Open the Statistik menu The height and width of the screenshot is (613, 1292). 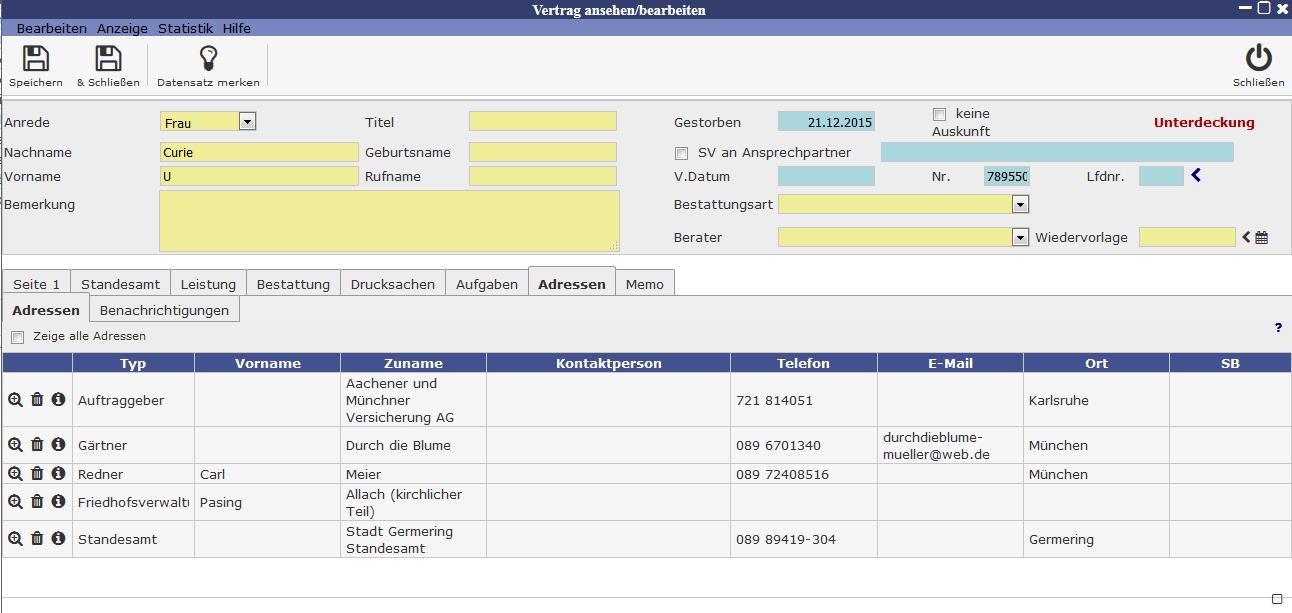(x=185, y=28)
